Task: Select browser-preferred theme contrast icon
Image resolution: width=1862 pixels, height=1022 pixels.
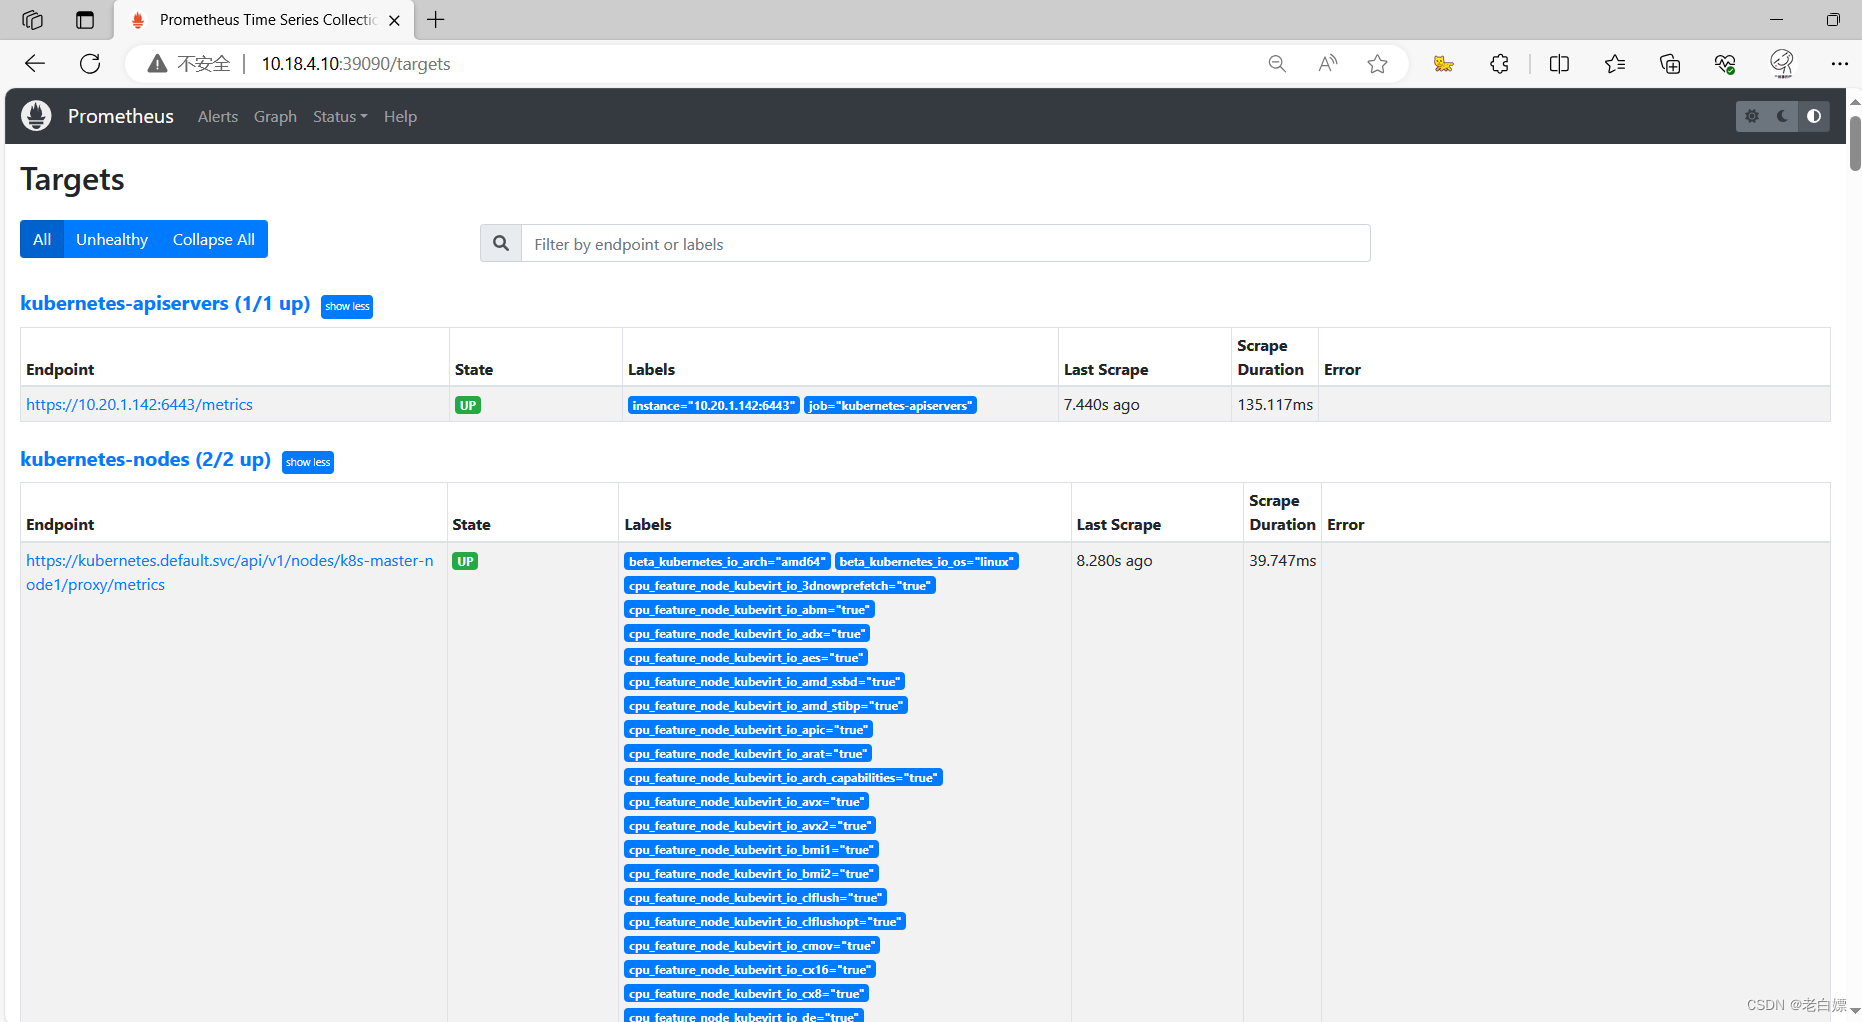Action: point(1814,116)
